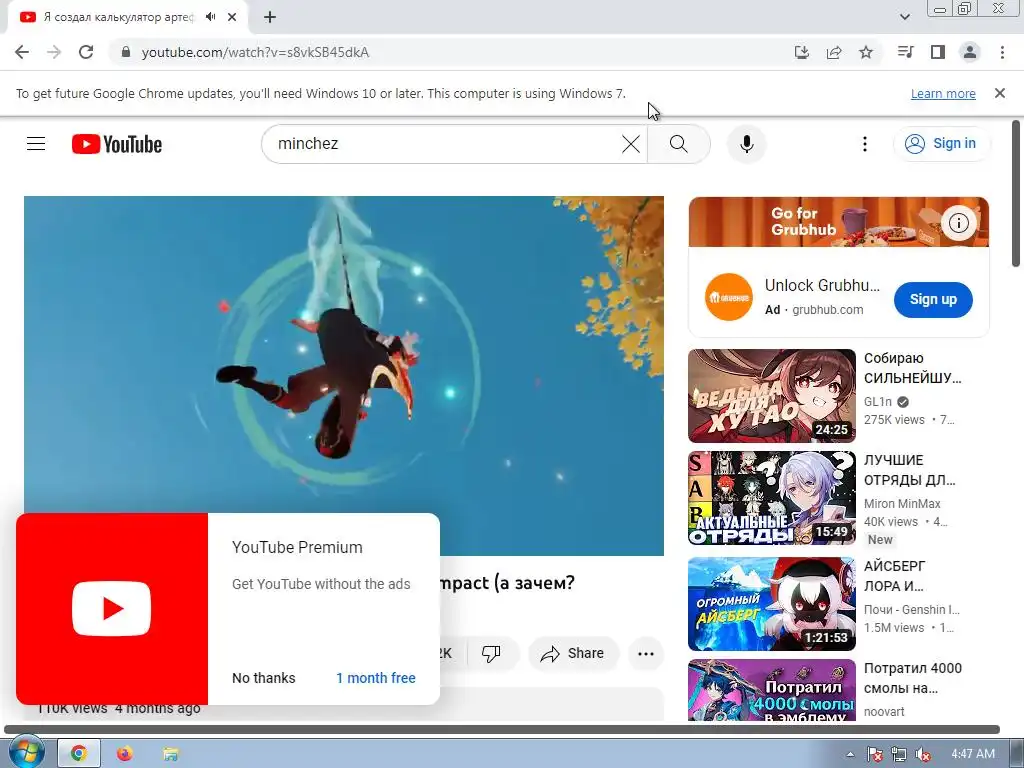Close the YouTube browser tab

(x=232, y=17)
